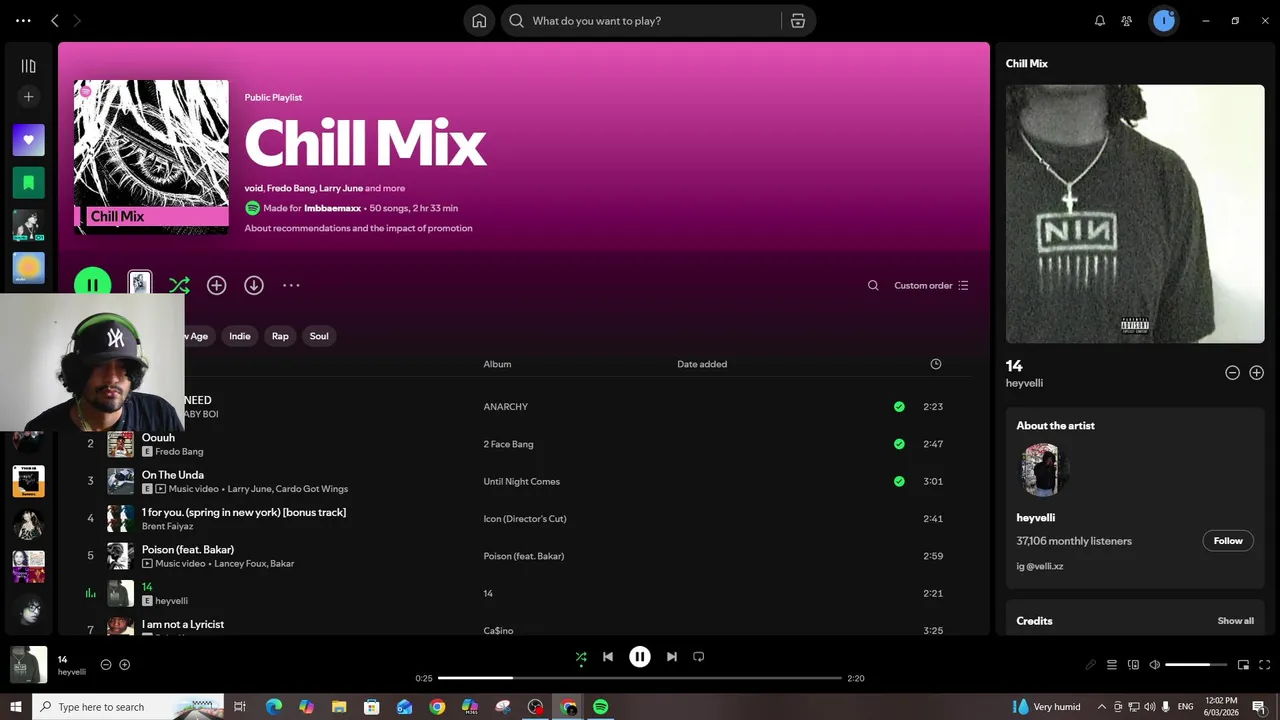Filter playlist by Rap genre
The image size is (1280, 720).
280,336
